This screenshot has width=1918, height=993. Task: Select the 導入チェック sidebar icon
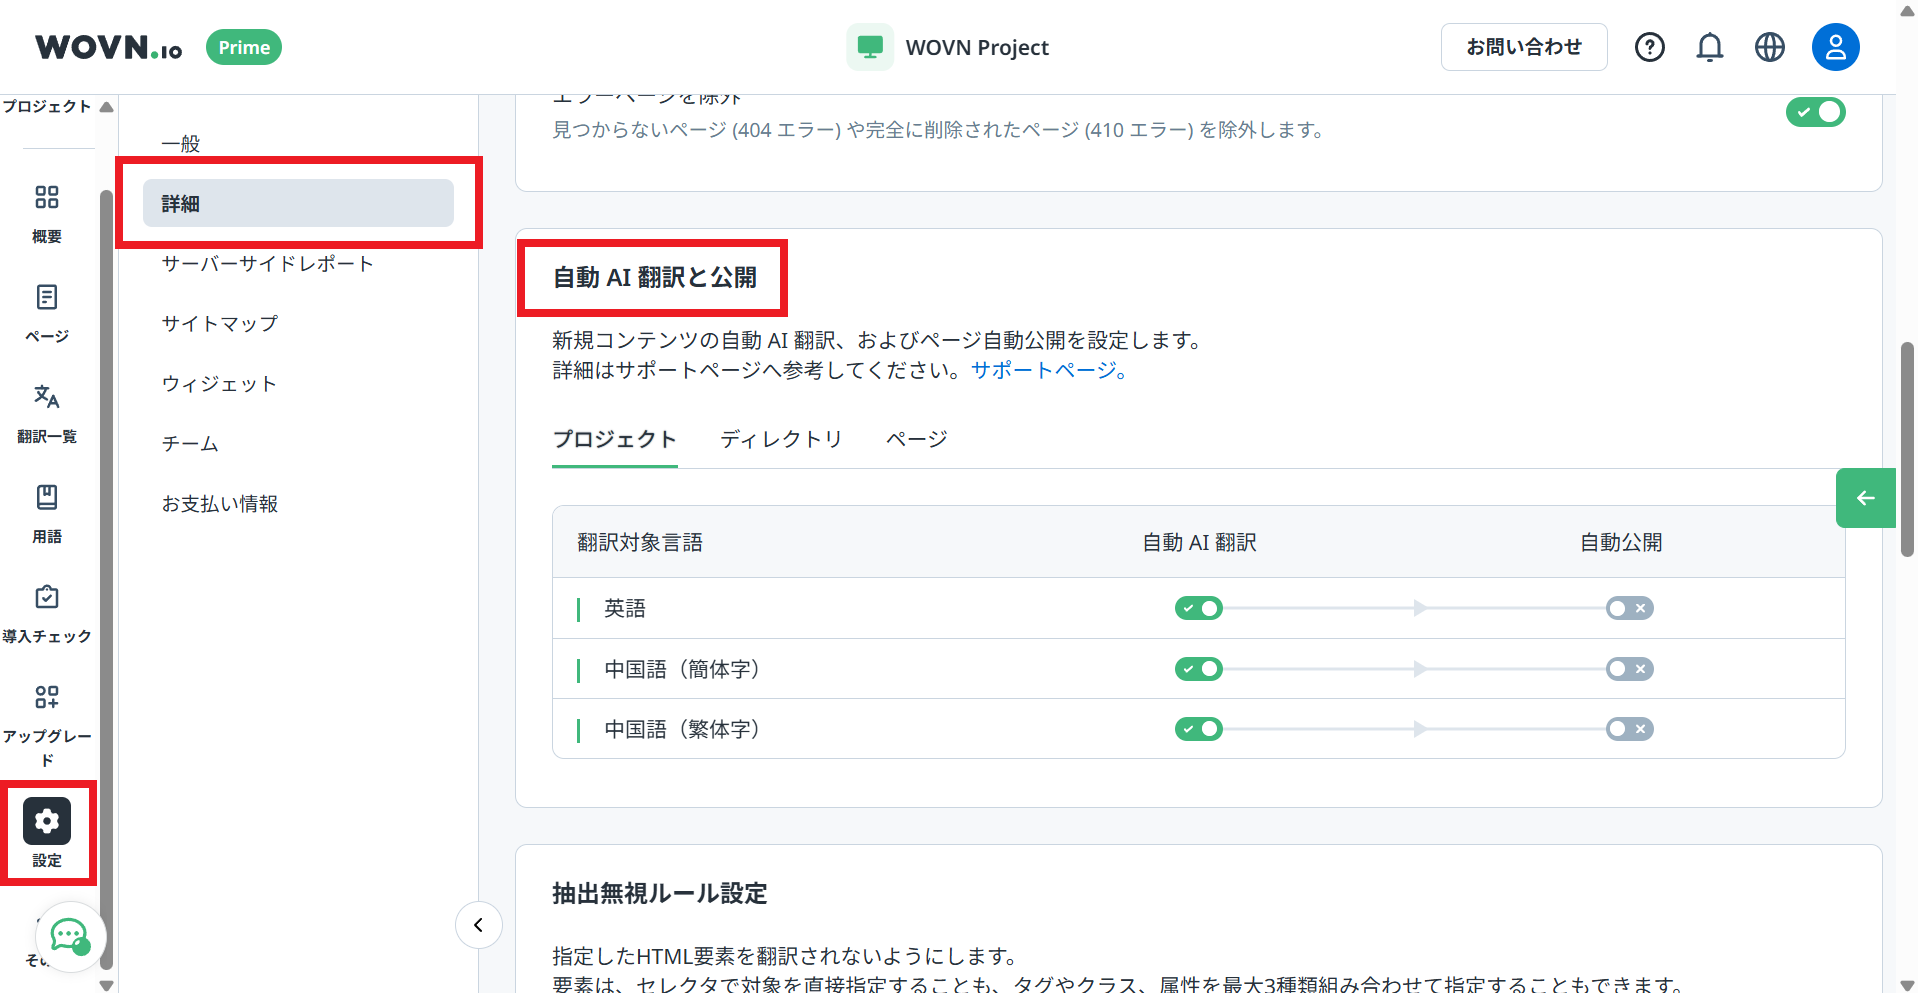(x=46, y=610)
